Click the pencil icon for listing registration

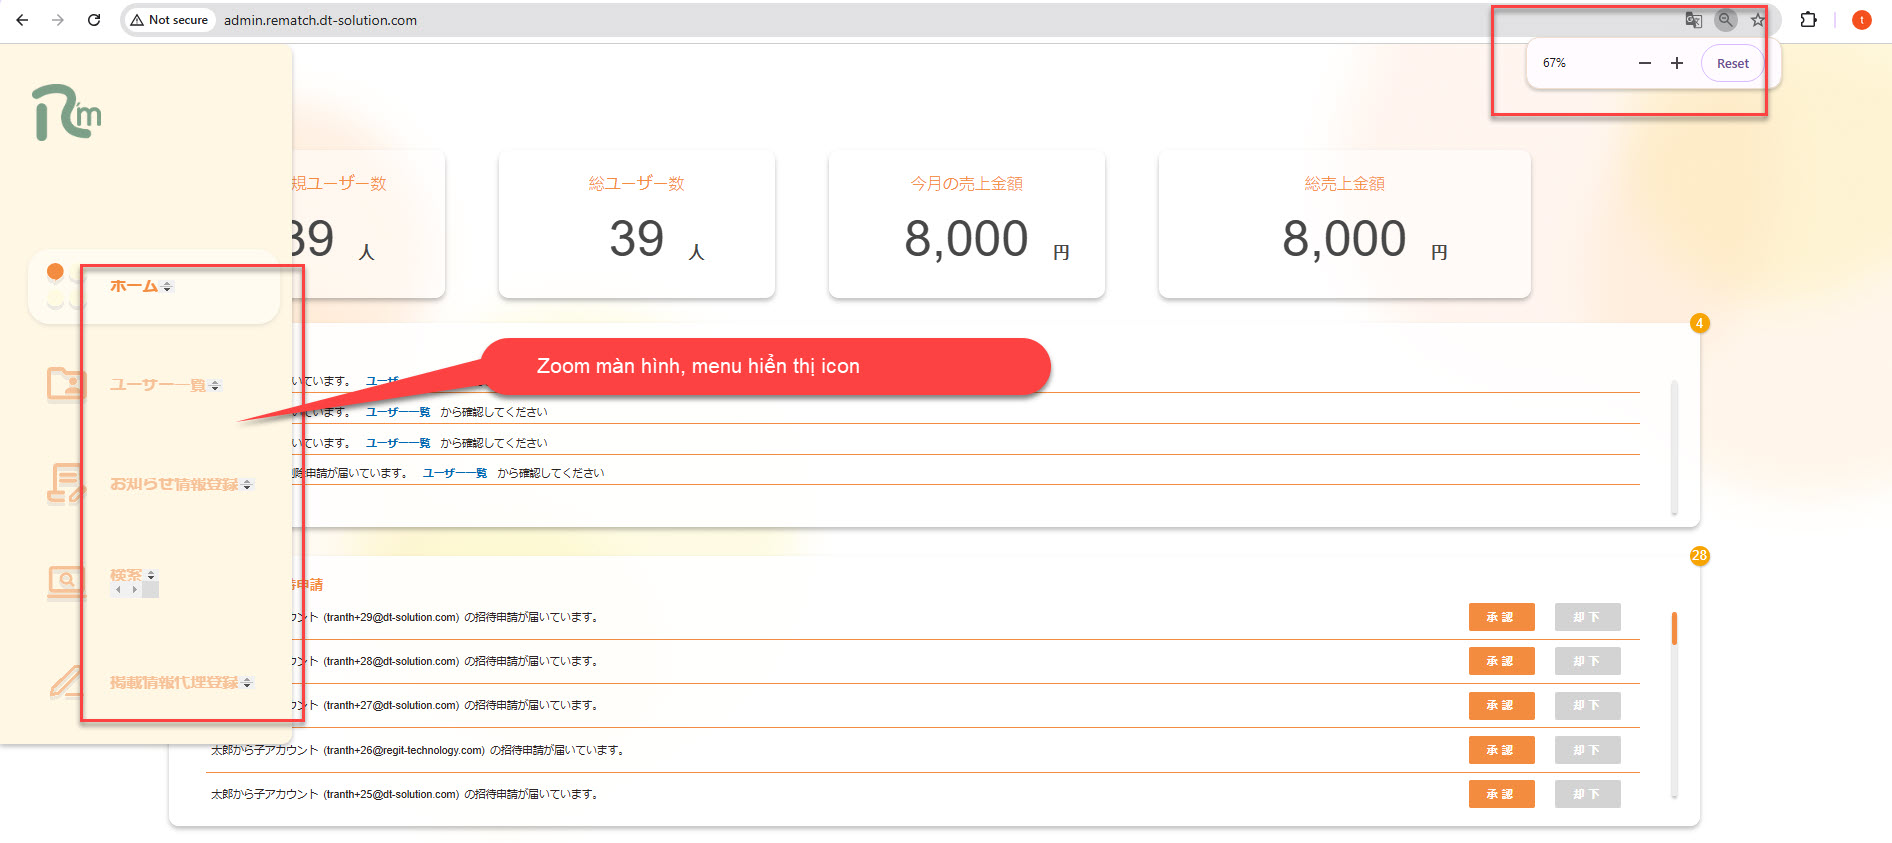click(x=66, y=682)
